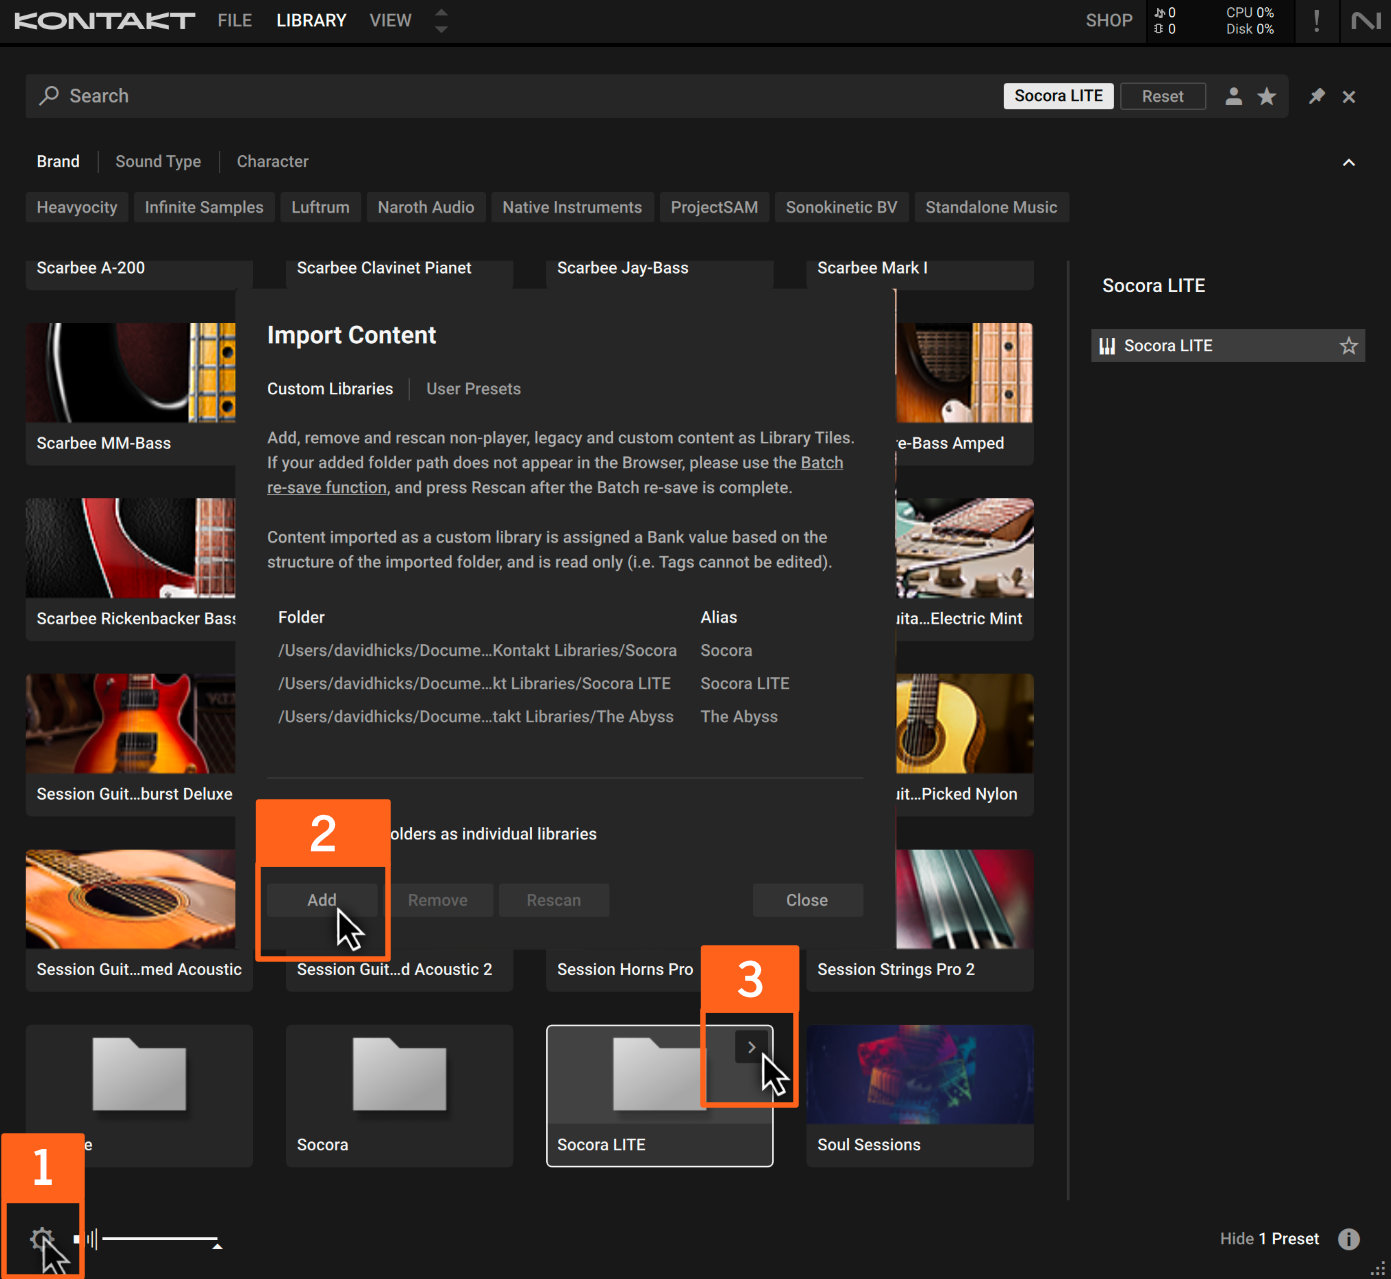1391x1279 pixels.
Task: Toggle favorites star filter in search bar
Action: (x=1267, y=96)
